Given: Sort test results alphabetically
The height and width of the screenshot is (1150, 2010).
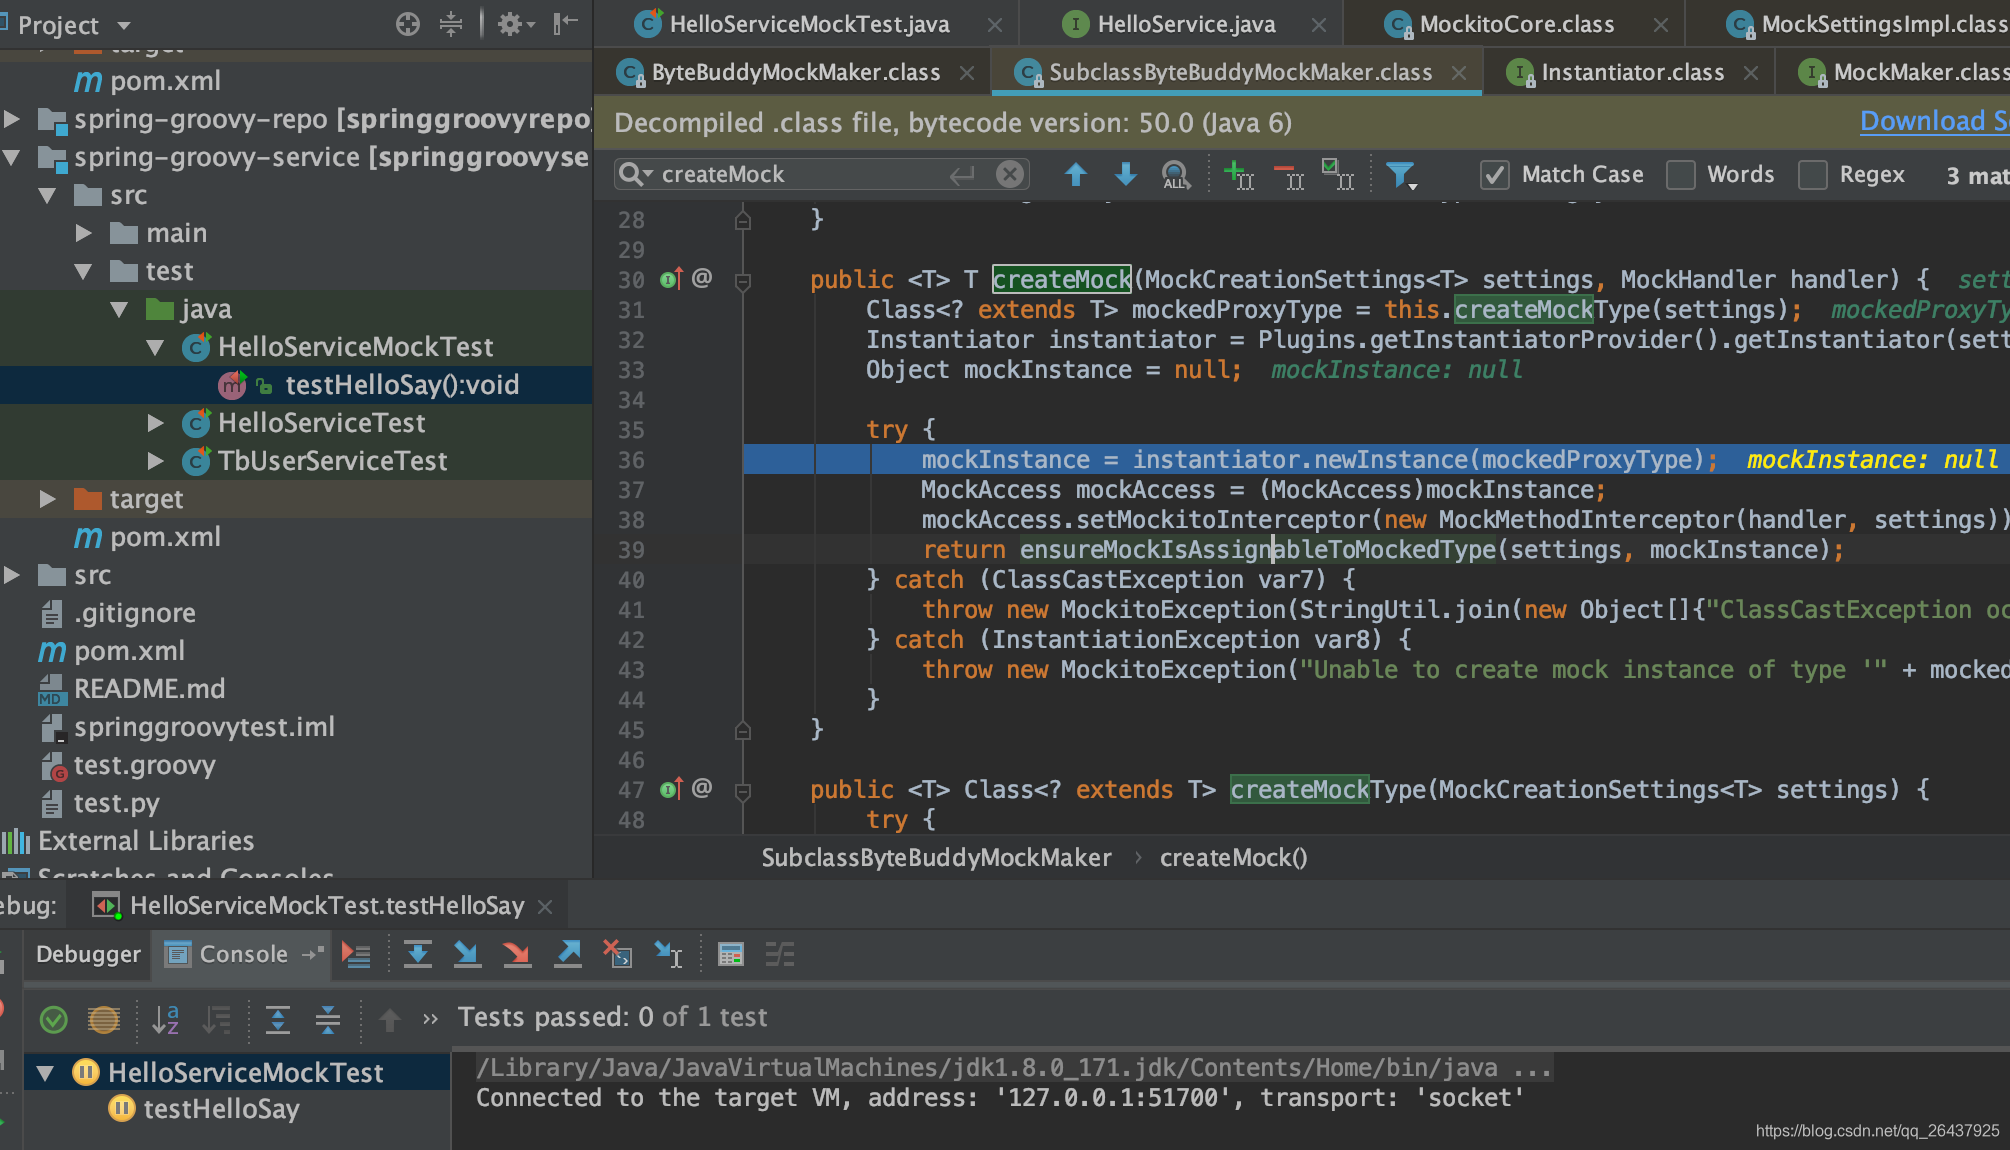Looking at the screenshot, I should 165,1020.
